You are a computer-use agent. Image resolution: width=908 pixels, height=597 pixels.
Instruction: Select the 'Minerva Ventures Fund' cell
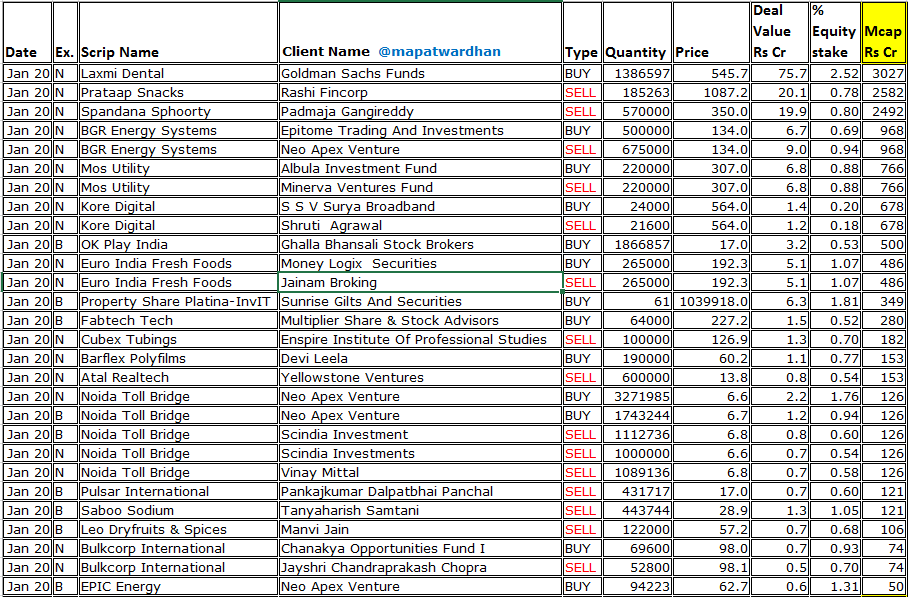coord(420,188)
